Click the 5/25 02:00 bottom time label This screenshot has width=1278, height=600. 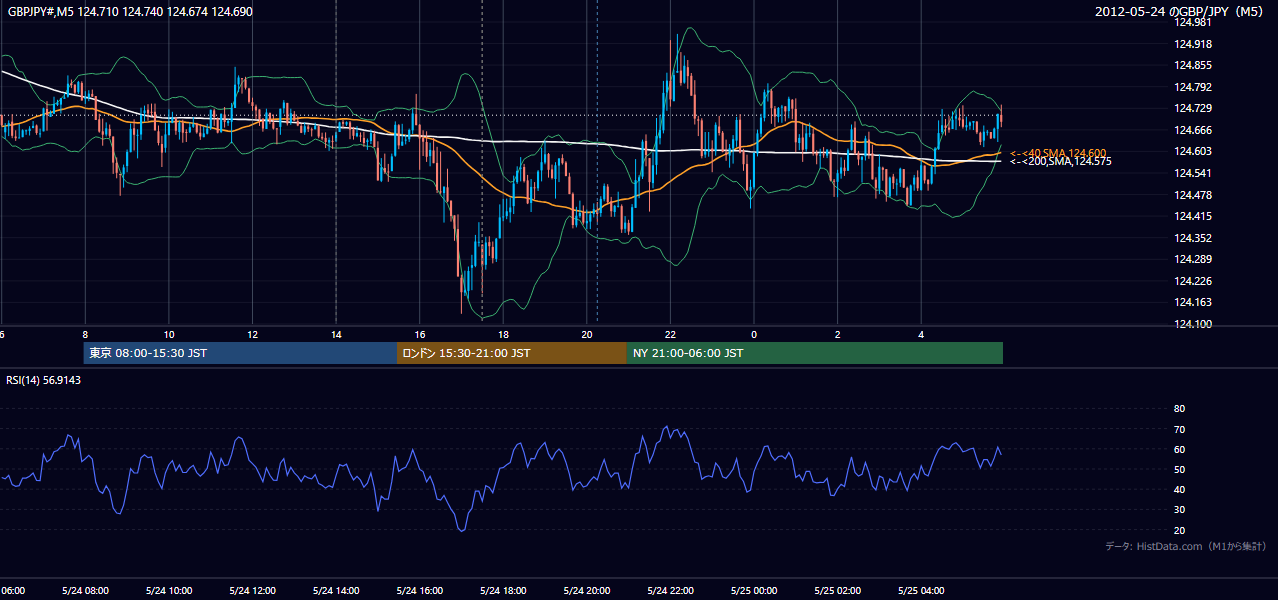(x=838, y=591)
